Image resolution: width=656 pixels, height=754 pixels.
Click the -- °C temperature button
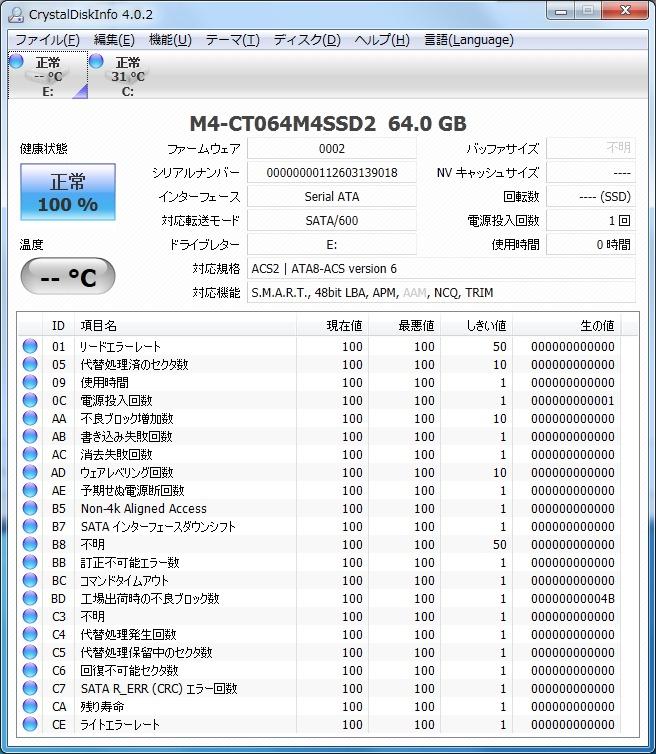[x=68, y=276]
